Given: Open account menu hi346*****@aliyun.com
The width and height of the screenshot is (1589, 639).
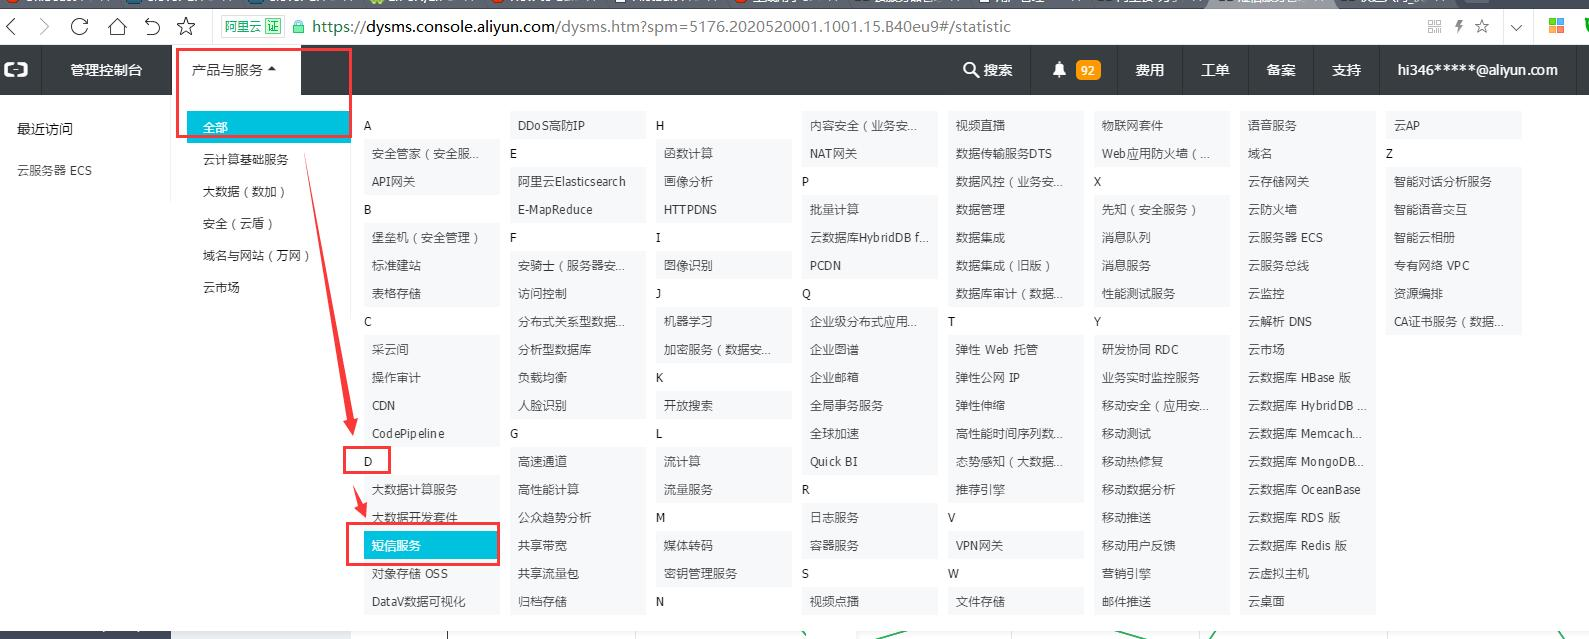Looking at the screenshot, I should pyautogui.click(x=1477, y=70).
